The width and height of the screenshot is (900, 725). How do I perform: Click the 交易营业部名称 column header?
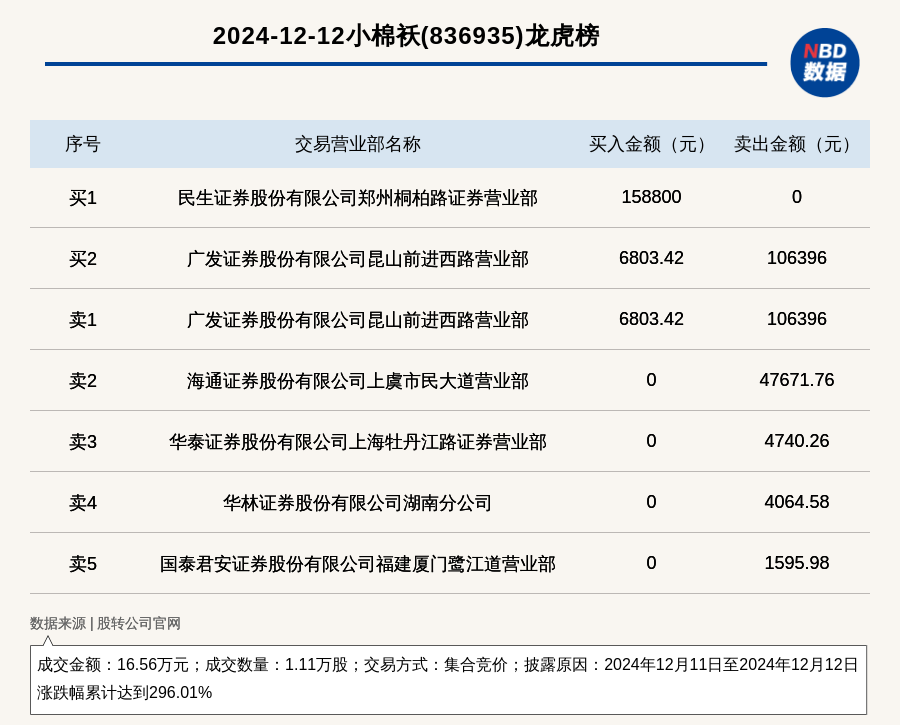pyautogui.click(x=358, y=144)
